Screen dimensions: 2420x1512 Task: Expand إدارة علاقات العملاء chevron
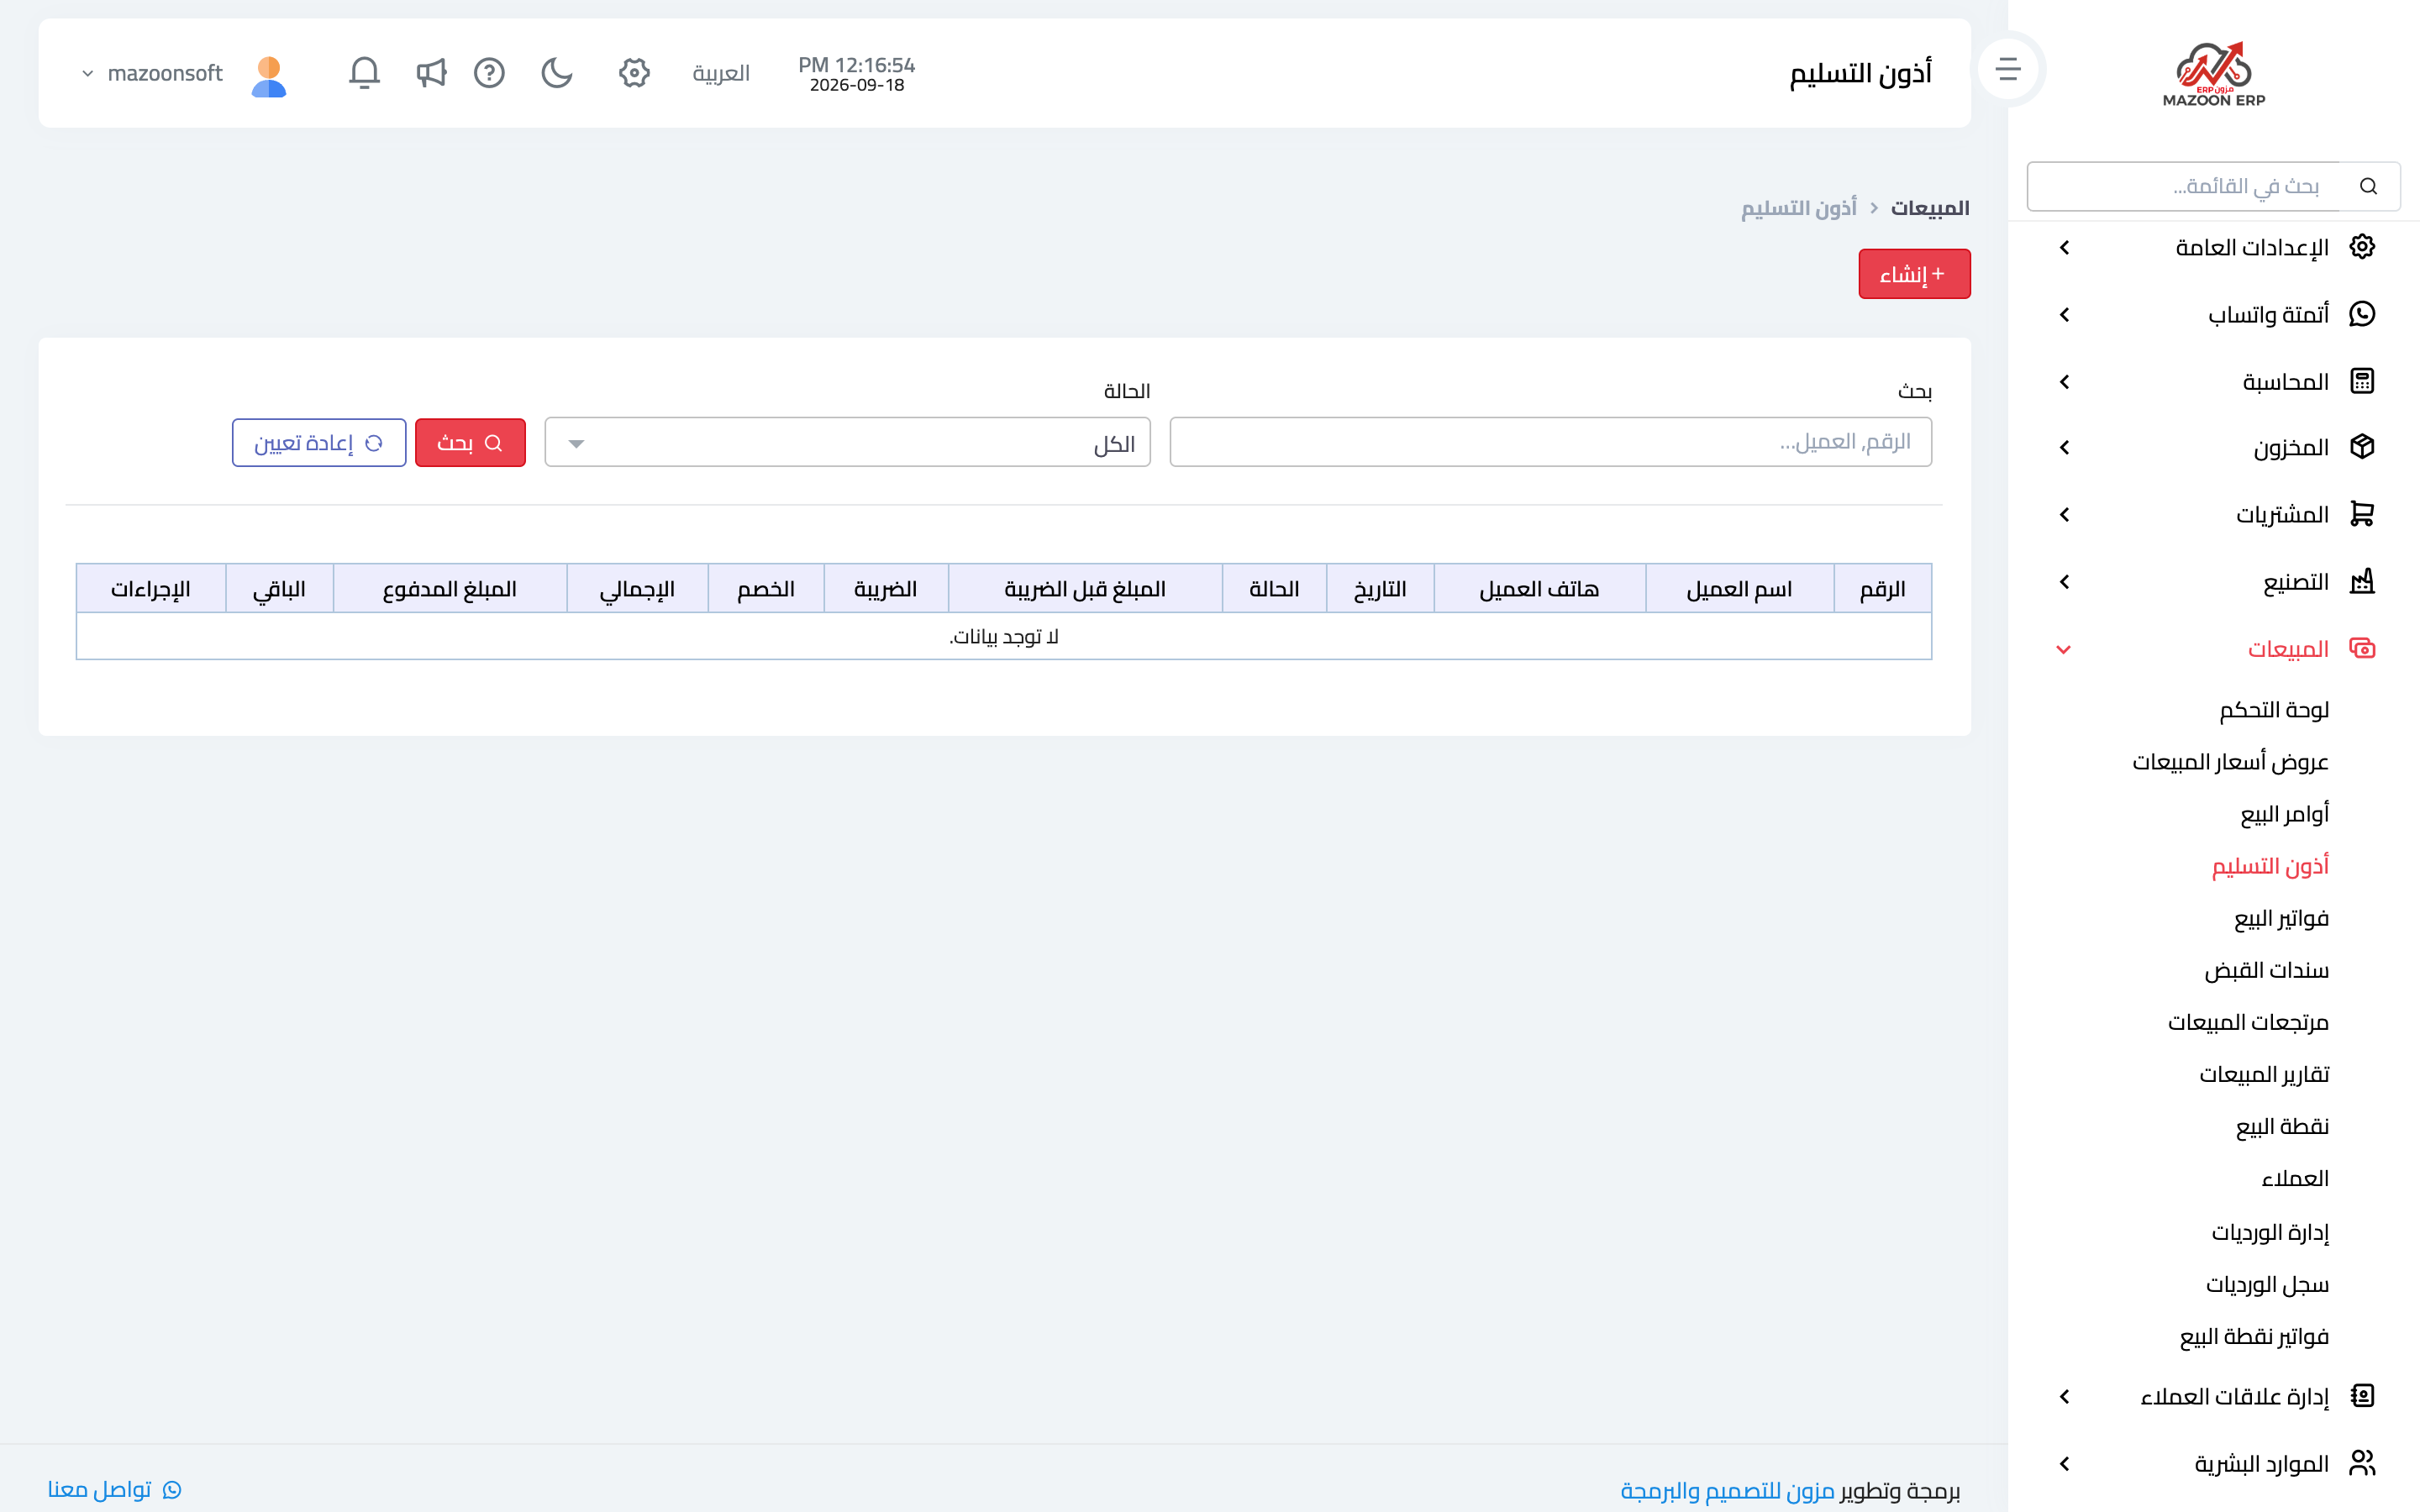[2065, 1397]
